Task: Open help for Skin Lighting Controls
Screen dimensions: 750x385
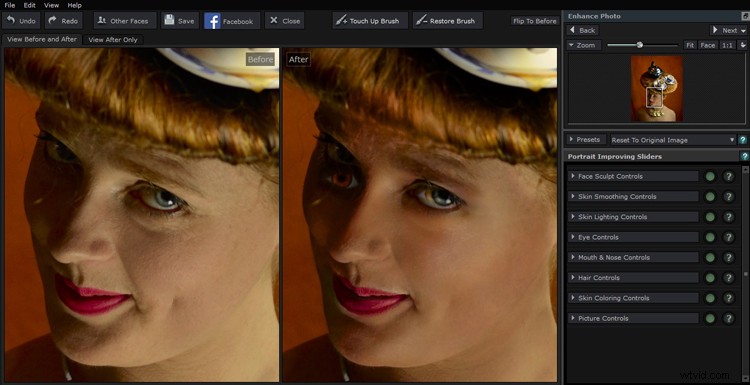Action: point(728,217)
